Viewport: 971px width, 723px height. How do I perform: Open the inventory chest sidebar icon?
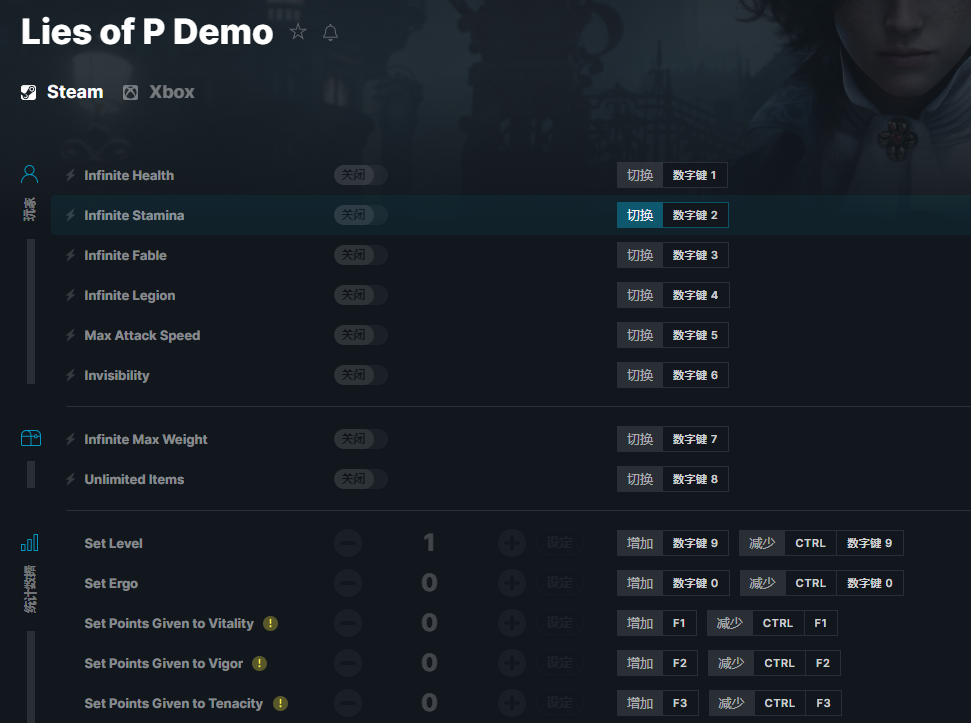point(30,438)
